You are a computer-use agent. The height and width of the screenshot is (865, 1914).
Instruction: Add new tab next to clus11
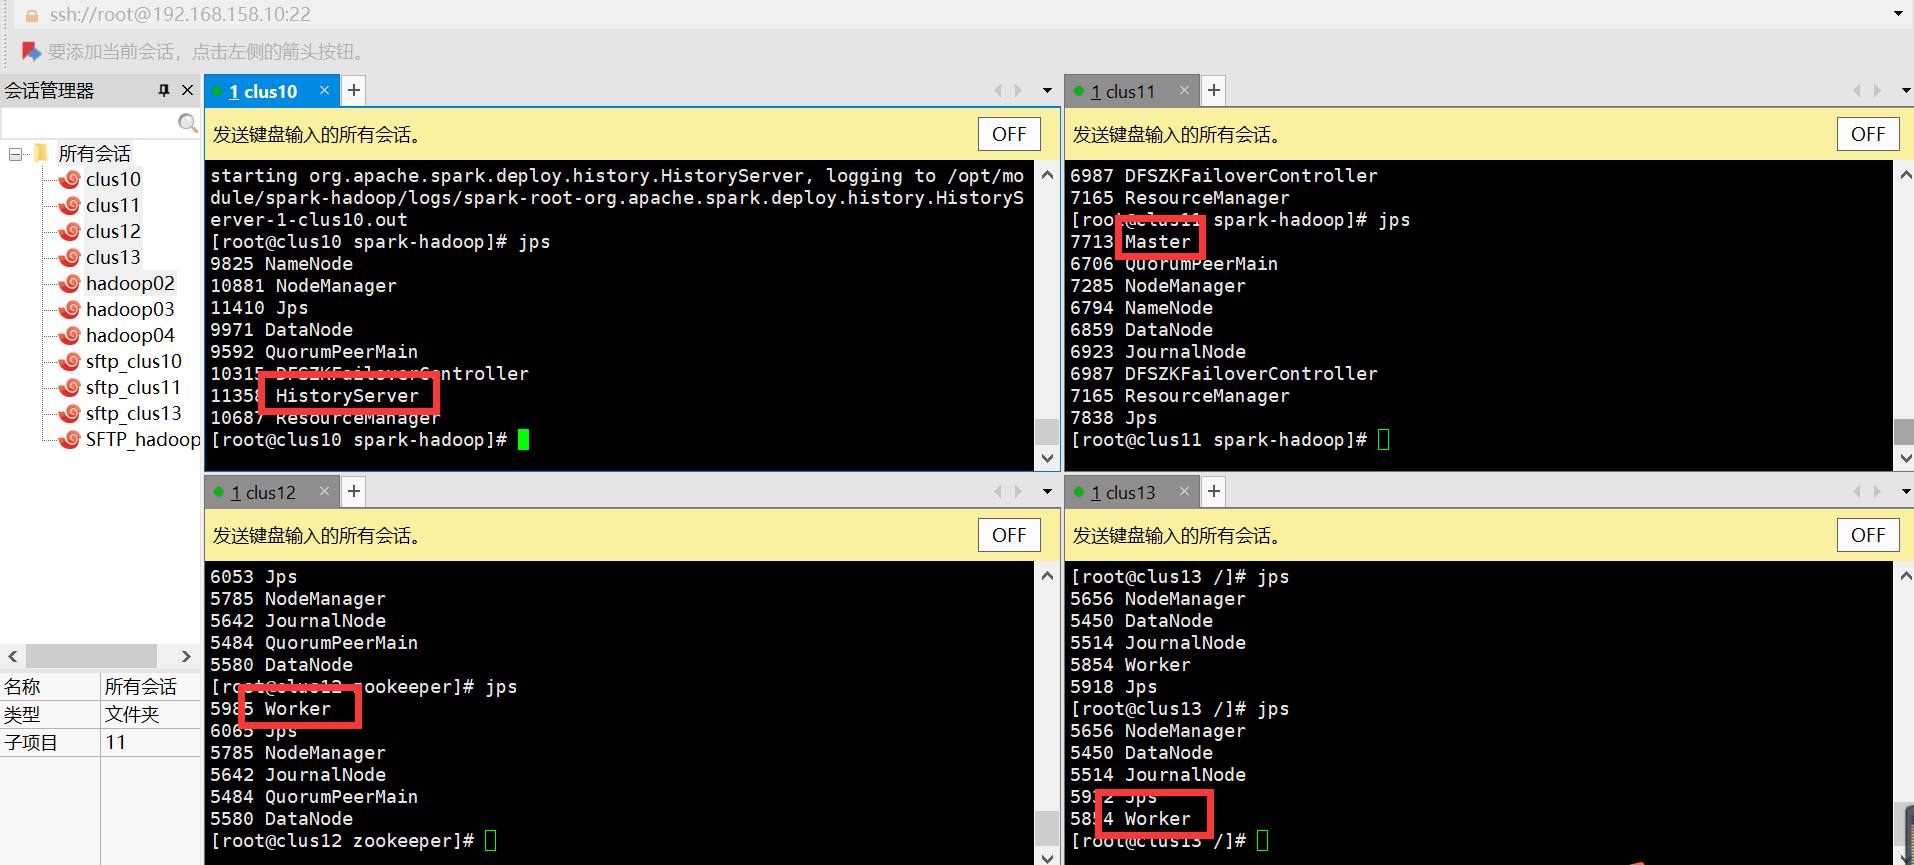(x=1214, y=90)
